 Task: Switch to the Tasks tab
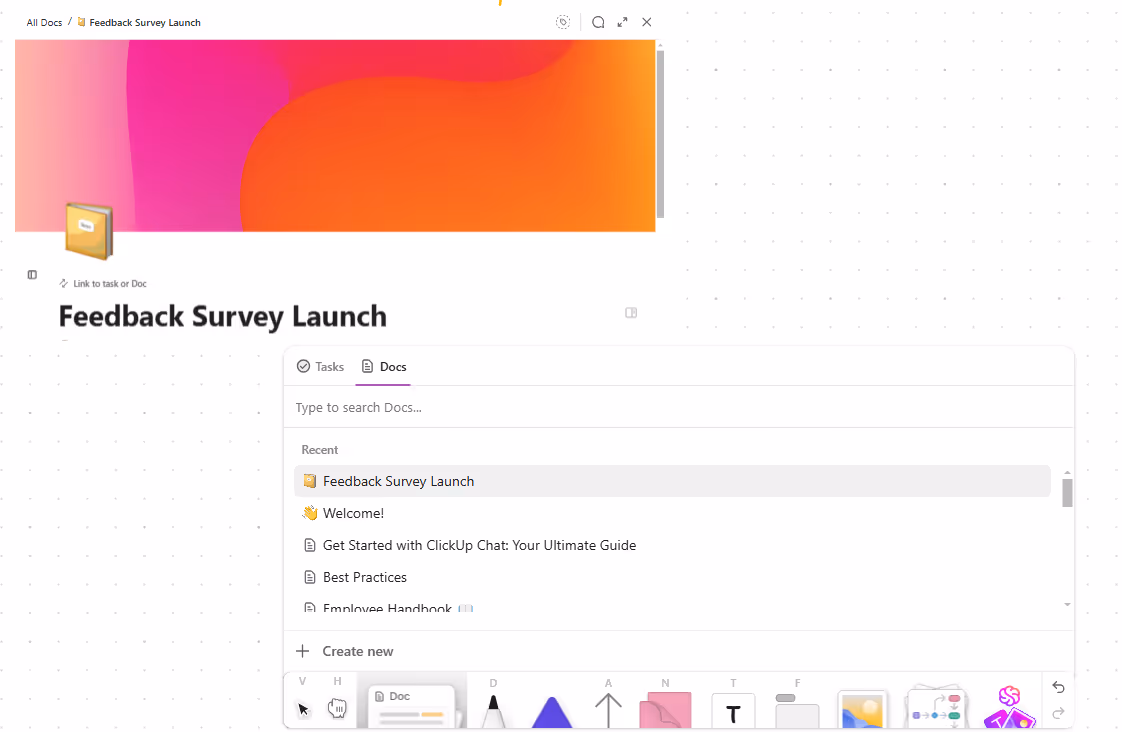(319, 366)
